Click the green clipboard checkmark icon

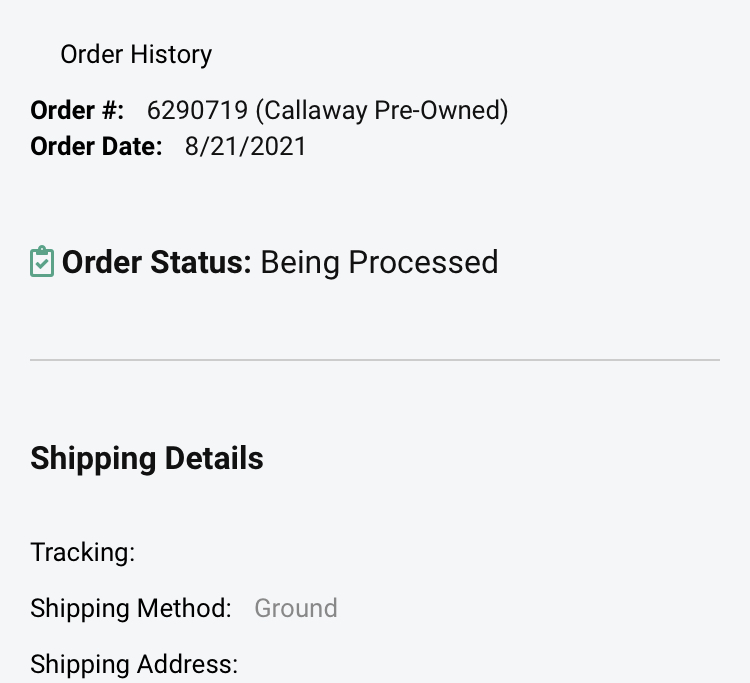pos(41,262)
